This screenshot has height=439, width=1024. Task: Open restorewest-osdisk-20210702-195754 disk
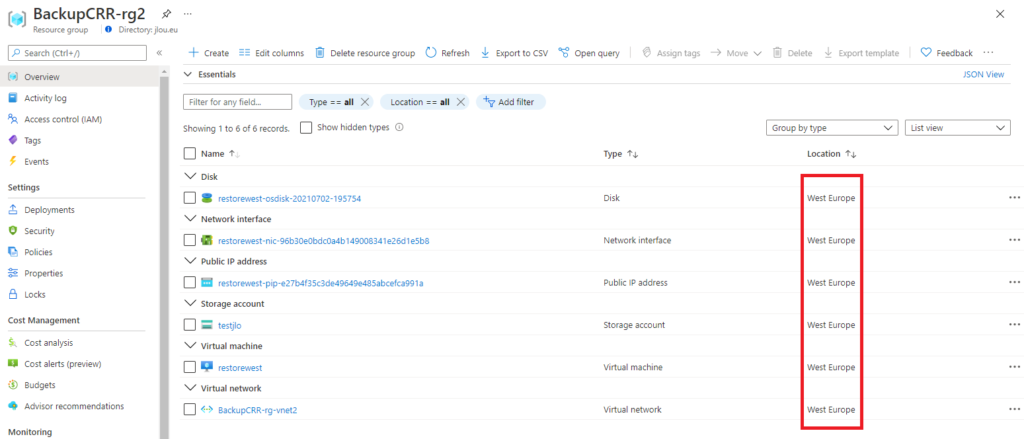(x=289, y=198)
